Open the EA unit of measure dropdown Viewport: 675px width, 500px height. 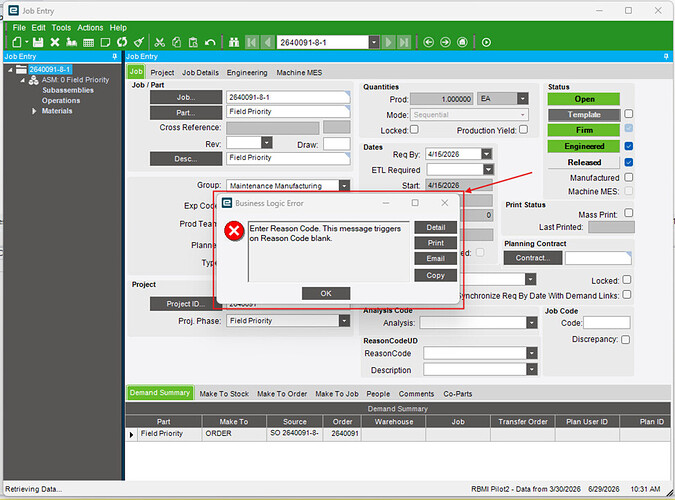click(523, 99)
